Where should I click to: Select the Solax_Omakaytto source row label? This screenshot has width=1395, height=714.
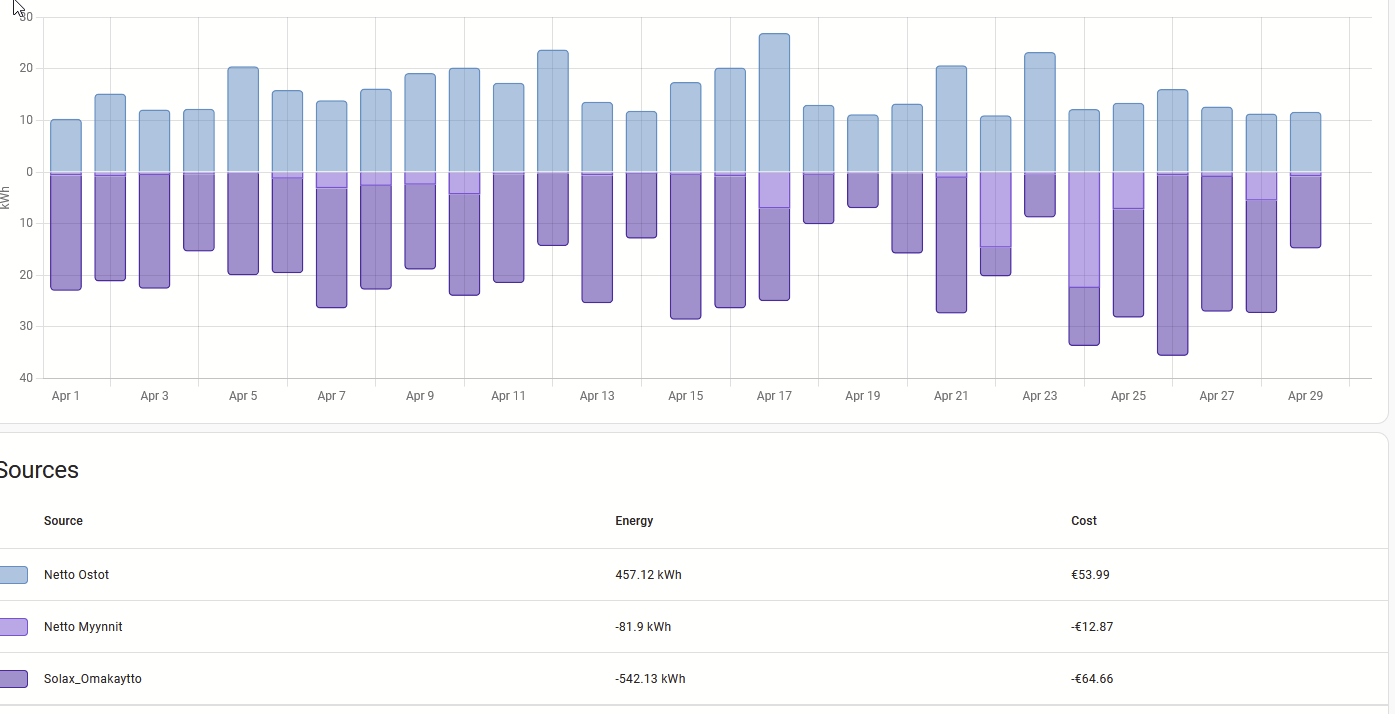pos(92,679)
